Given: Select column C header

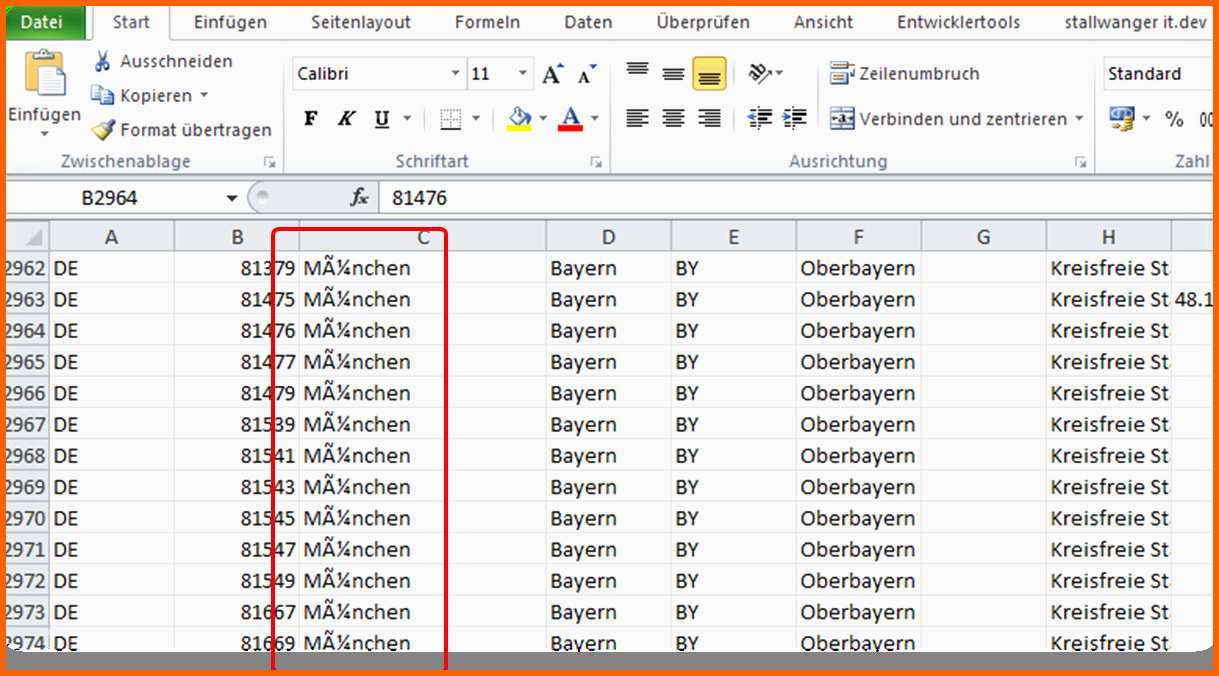Looking at the screenshot, I should click(423, 237).
